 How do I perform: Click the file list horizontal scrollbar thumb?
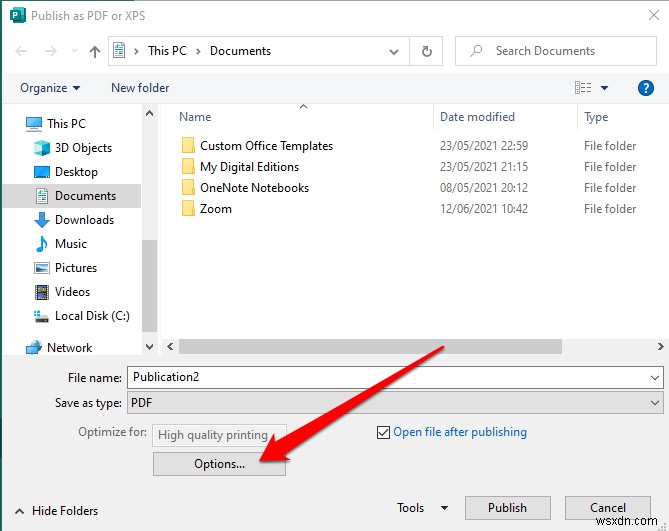(370, 347)
